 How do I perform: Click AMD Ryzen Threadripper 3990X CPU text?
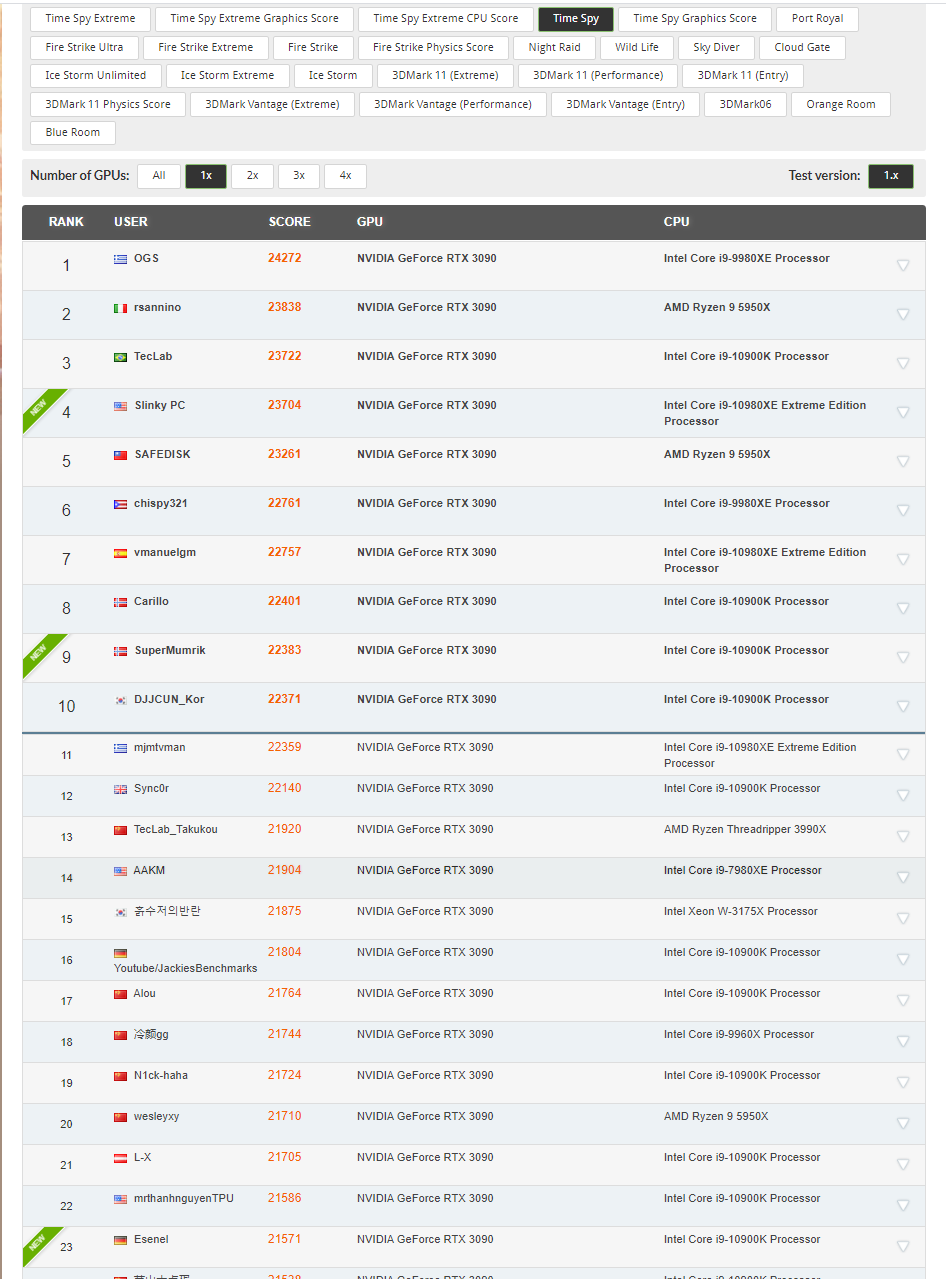pos(745,829)
